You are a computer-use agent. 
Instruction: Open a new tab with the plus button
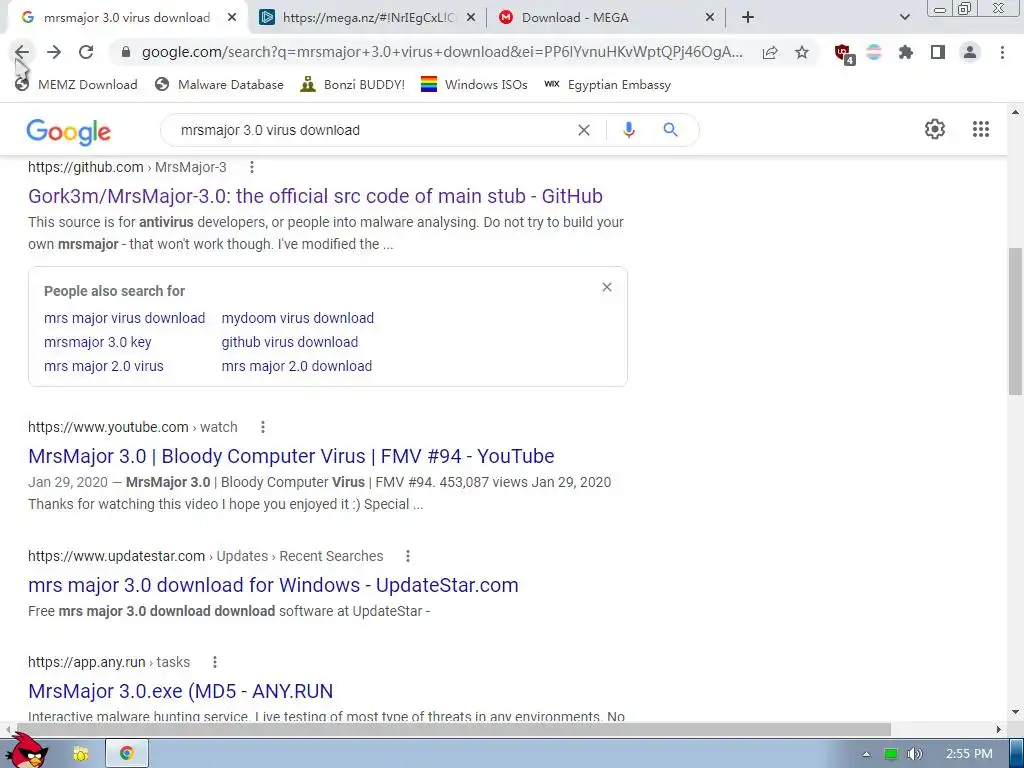click(x=748, y=18)
